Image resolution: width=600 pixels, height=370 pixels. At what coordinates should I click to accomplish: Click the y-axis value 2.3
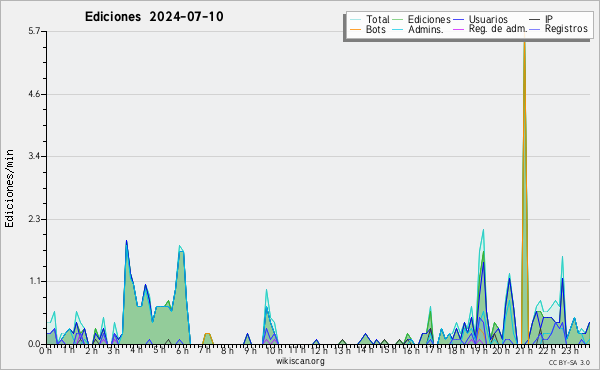tap(34, 219)
